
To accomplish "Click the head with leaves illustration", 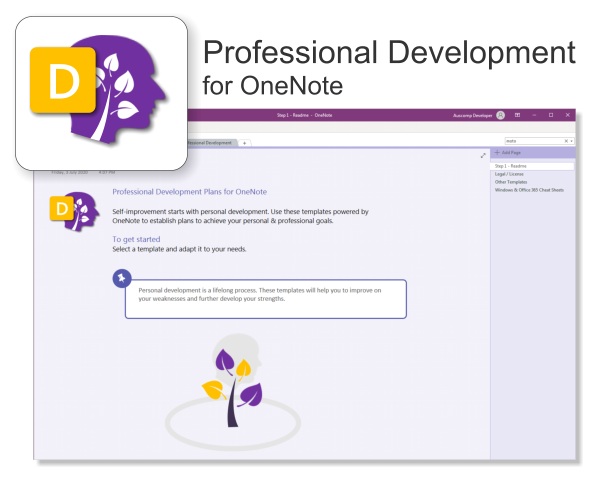I will (x=233, y=390).
